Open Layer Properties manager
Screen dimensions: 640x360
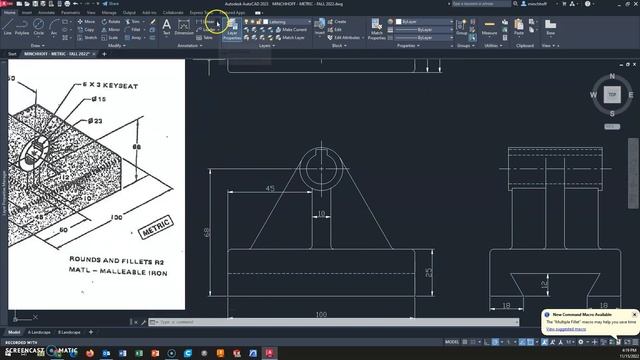coord(232,30)
